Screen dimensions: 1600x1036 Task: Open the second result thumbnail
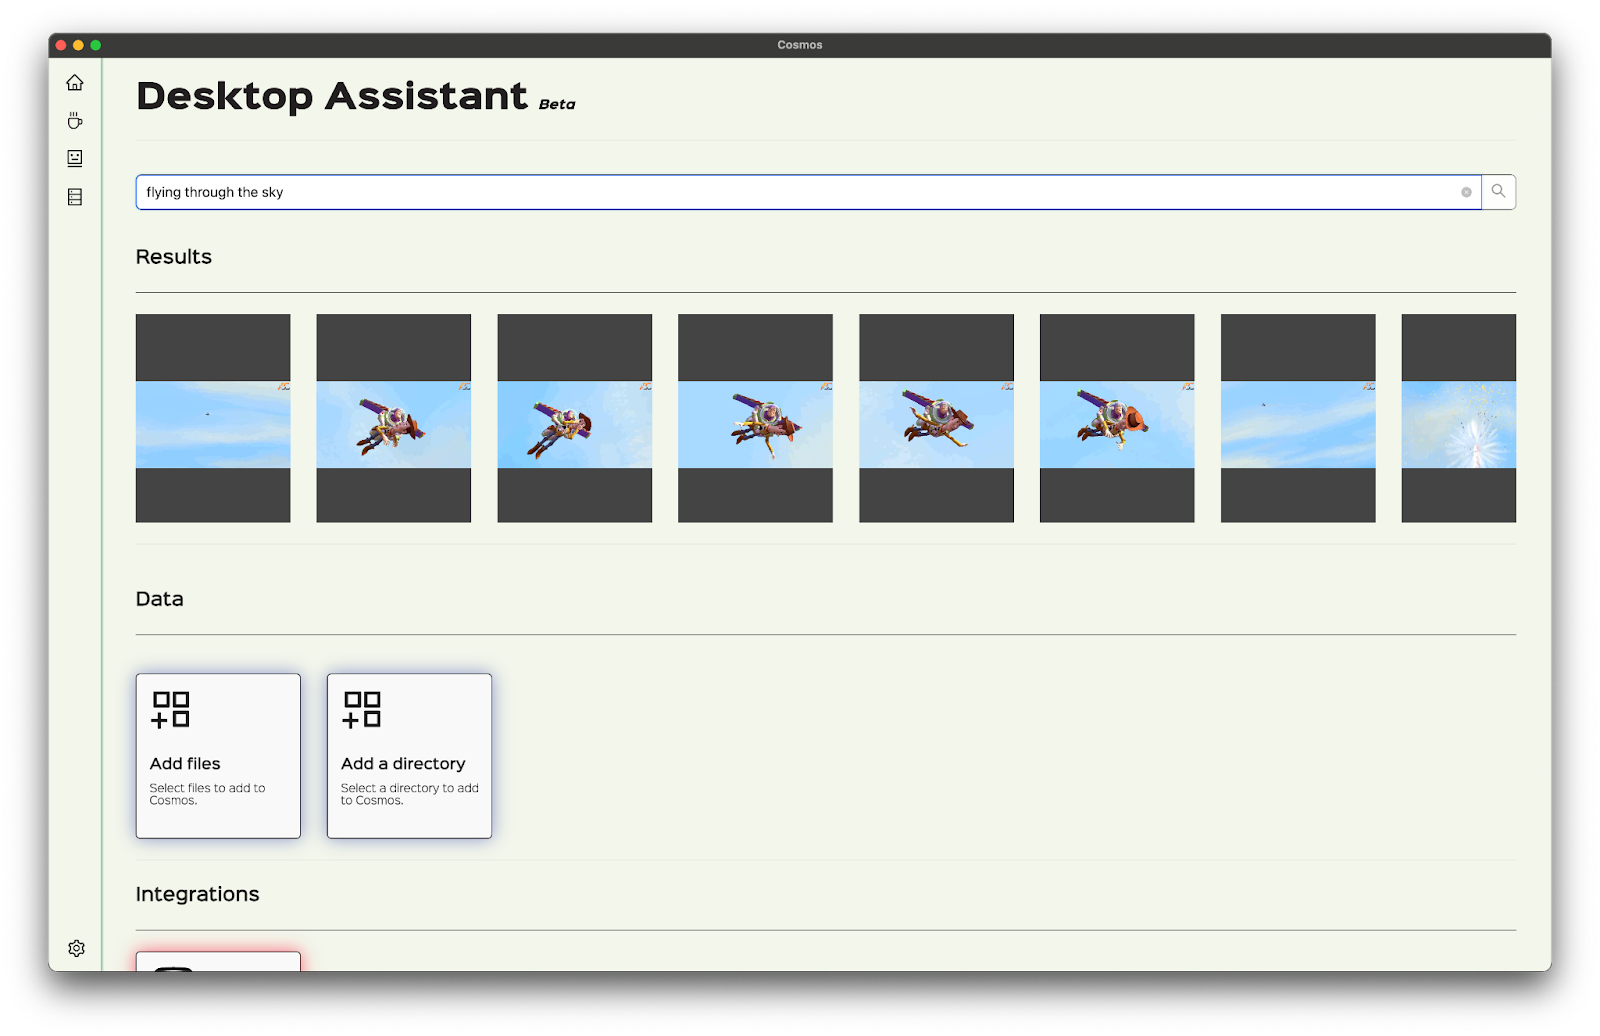point(394,418)
